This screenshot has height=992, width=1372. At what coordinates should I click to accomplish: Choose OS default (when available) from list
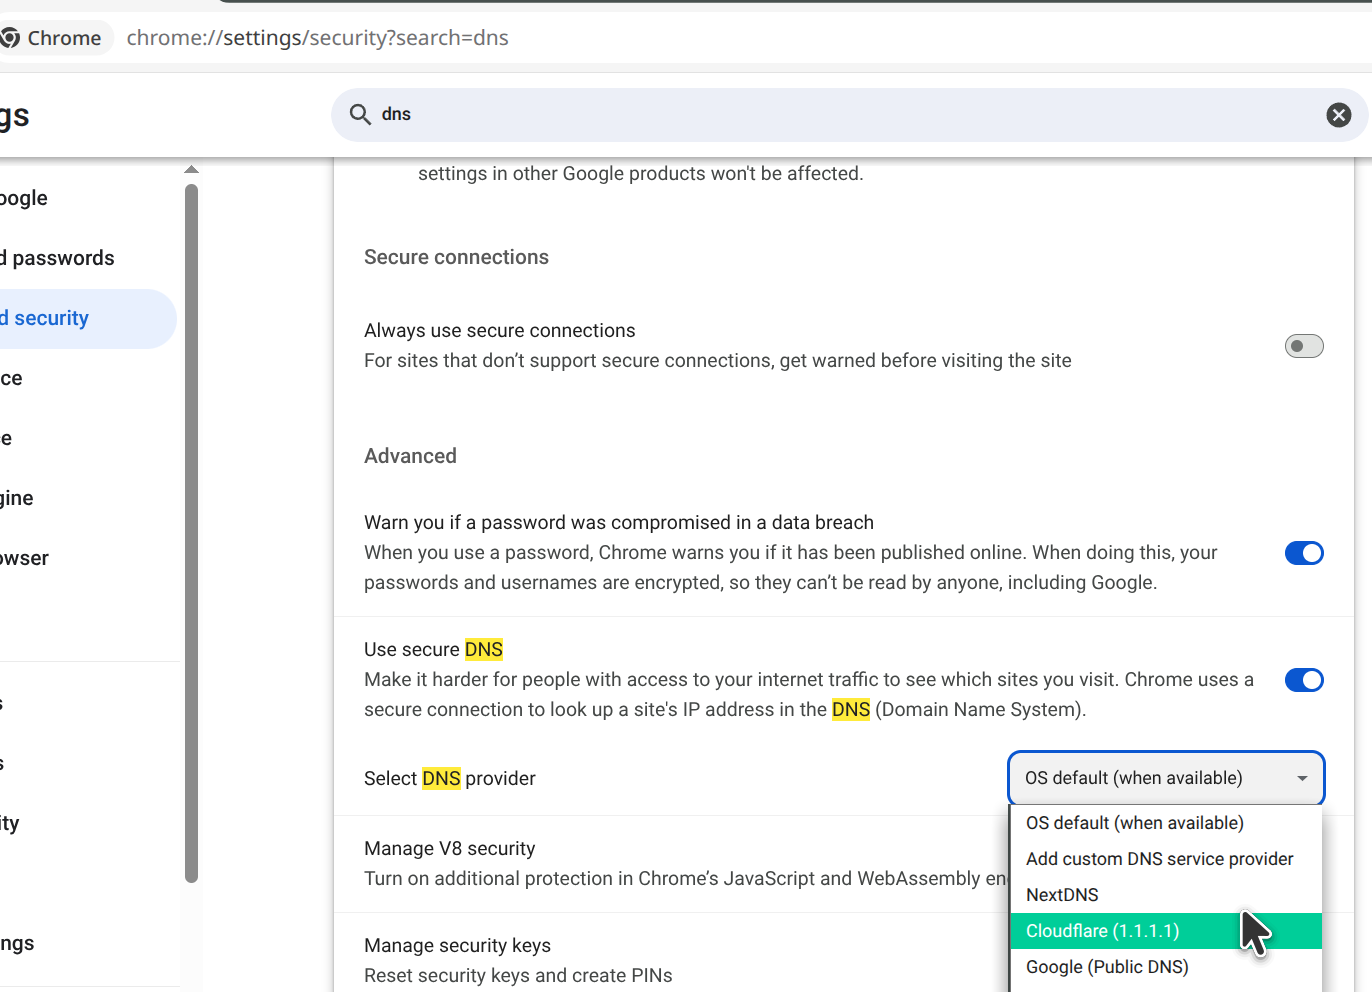[1166, 823]
